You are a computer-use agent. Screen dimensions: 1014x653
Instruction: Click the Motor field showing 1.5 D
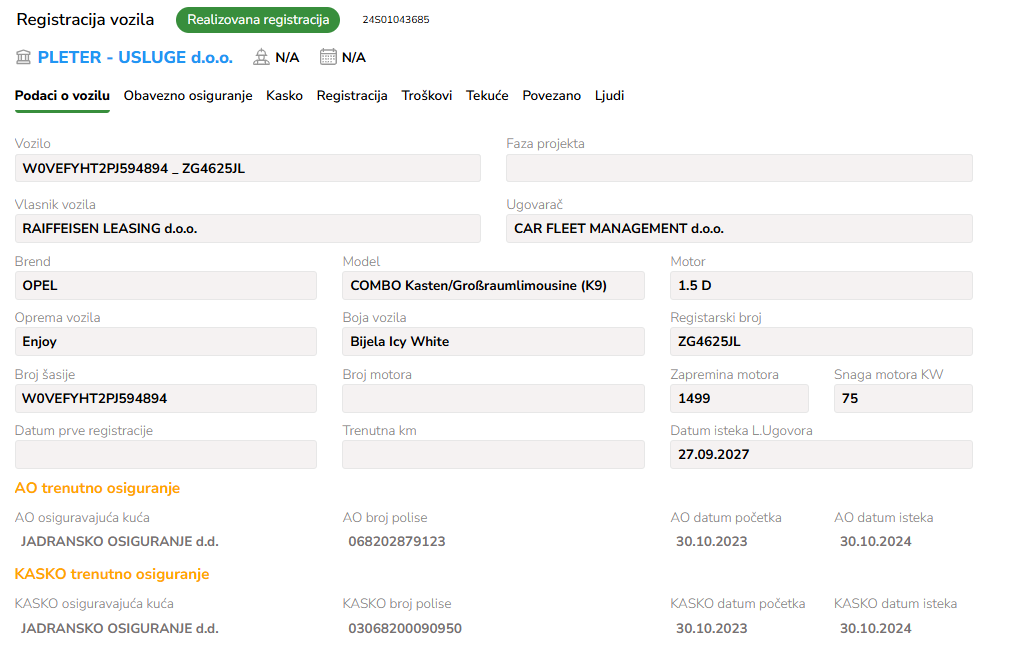point(821,285)
